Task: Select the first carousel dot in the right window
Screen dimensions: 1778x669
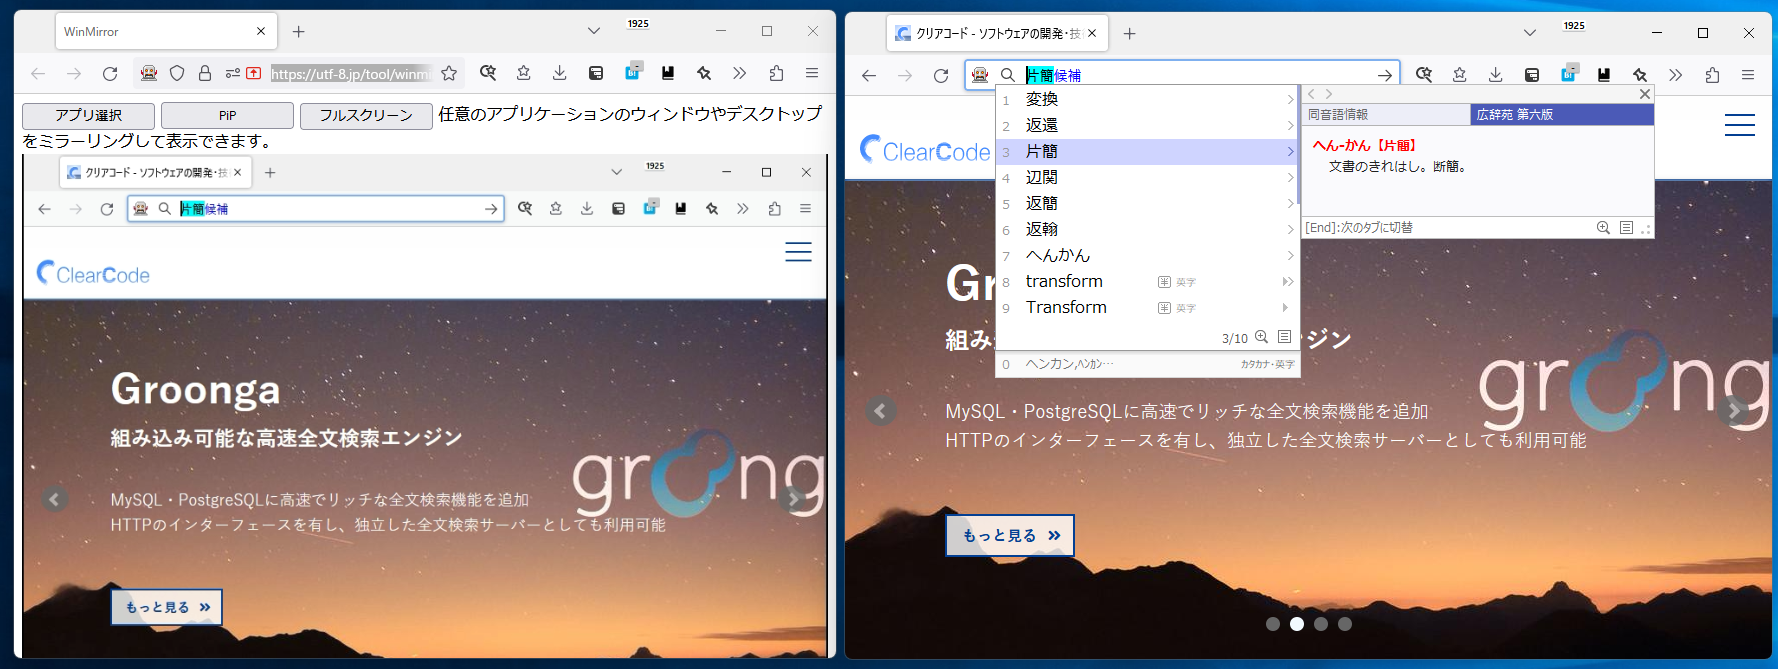Action: [x=1273, y=624]
